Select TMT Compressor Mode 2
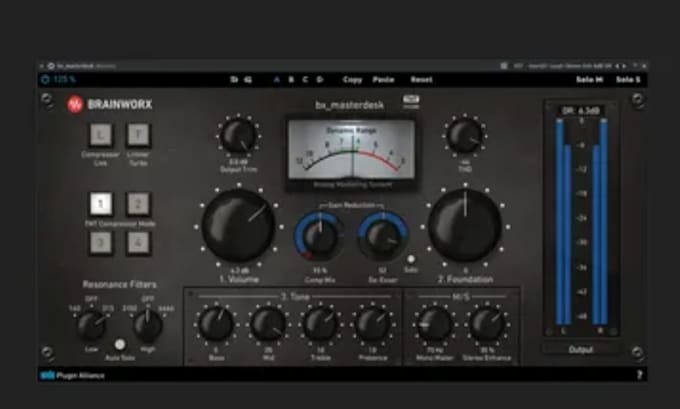 point(138,204)
